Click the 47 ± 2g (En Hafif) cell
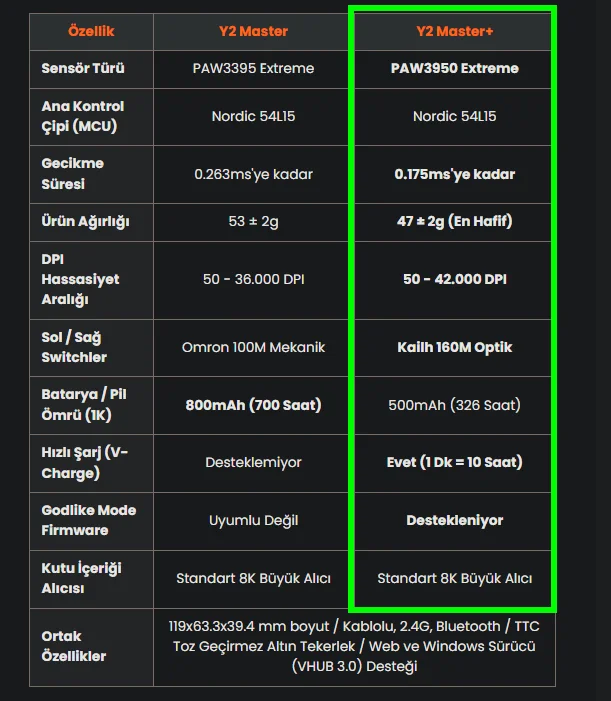Image resolution: width=611 pixels, height=701 pixels. pos(455,221)
